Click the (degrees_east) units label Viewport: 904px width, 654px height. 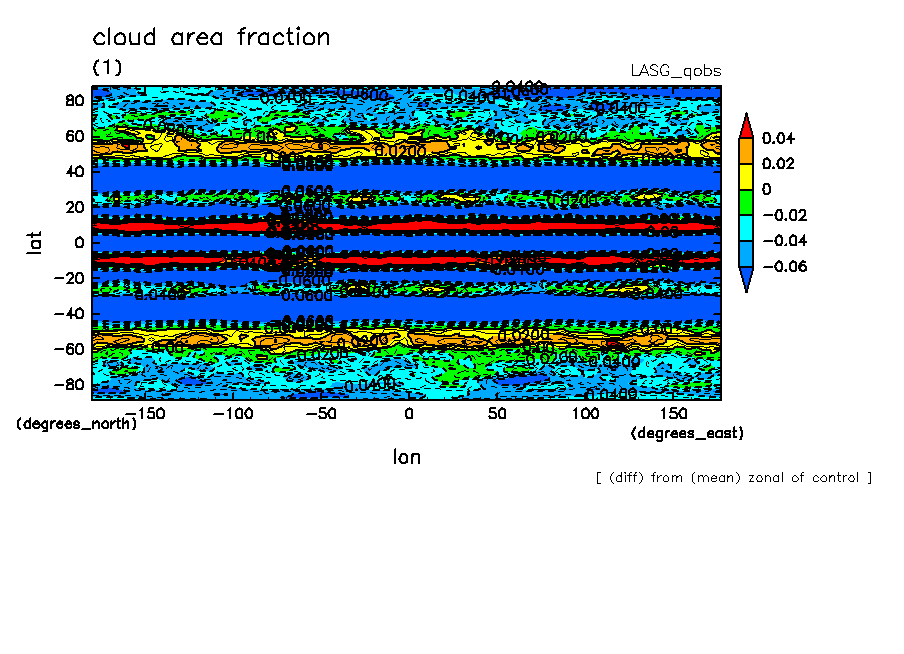[x=687, y=433]
